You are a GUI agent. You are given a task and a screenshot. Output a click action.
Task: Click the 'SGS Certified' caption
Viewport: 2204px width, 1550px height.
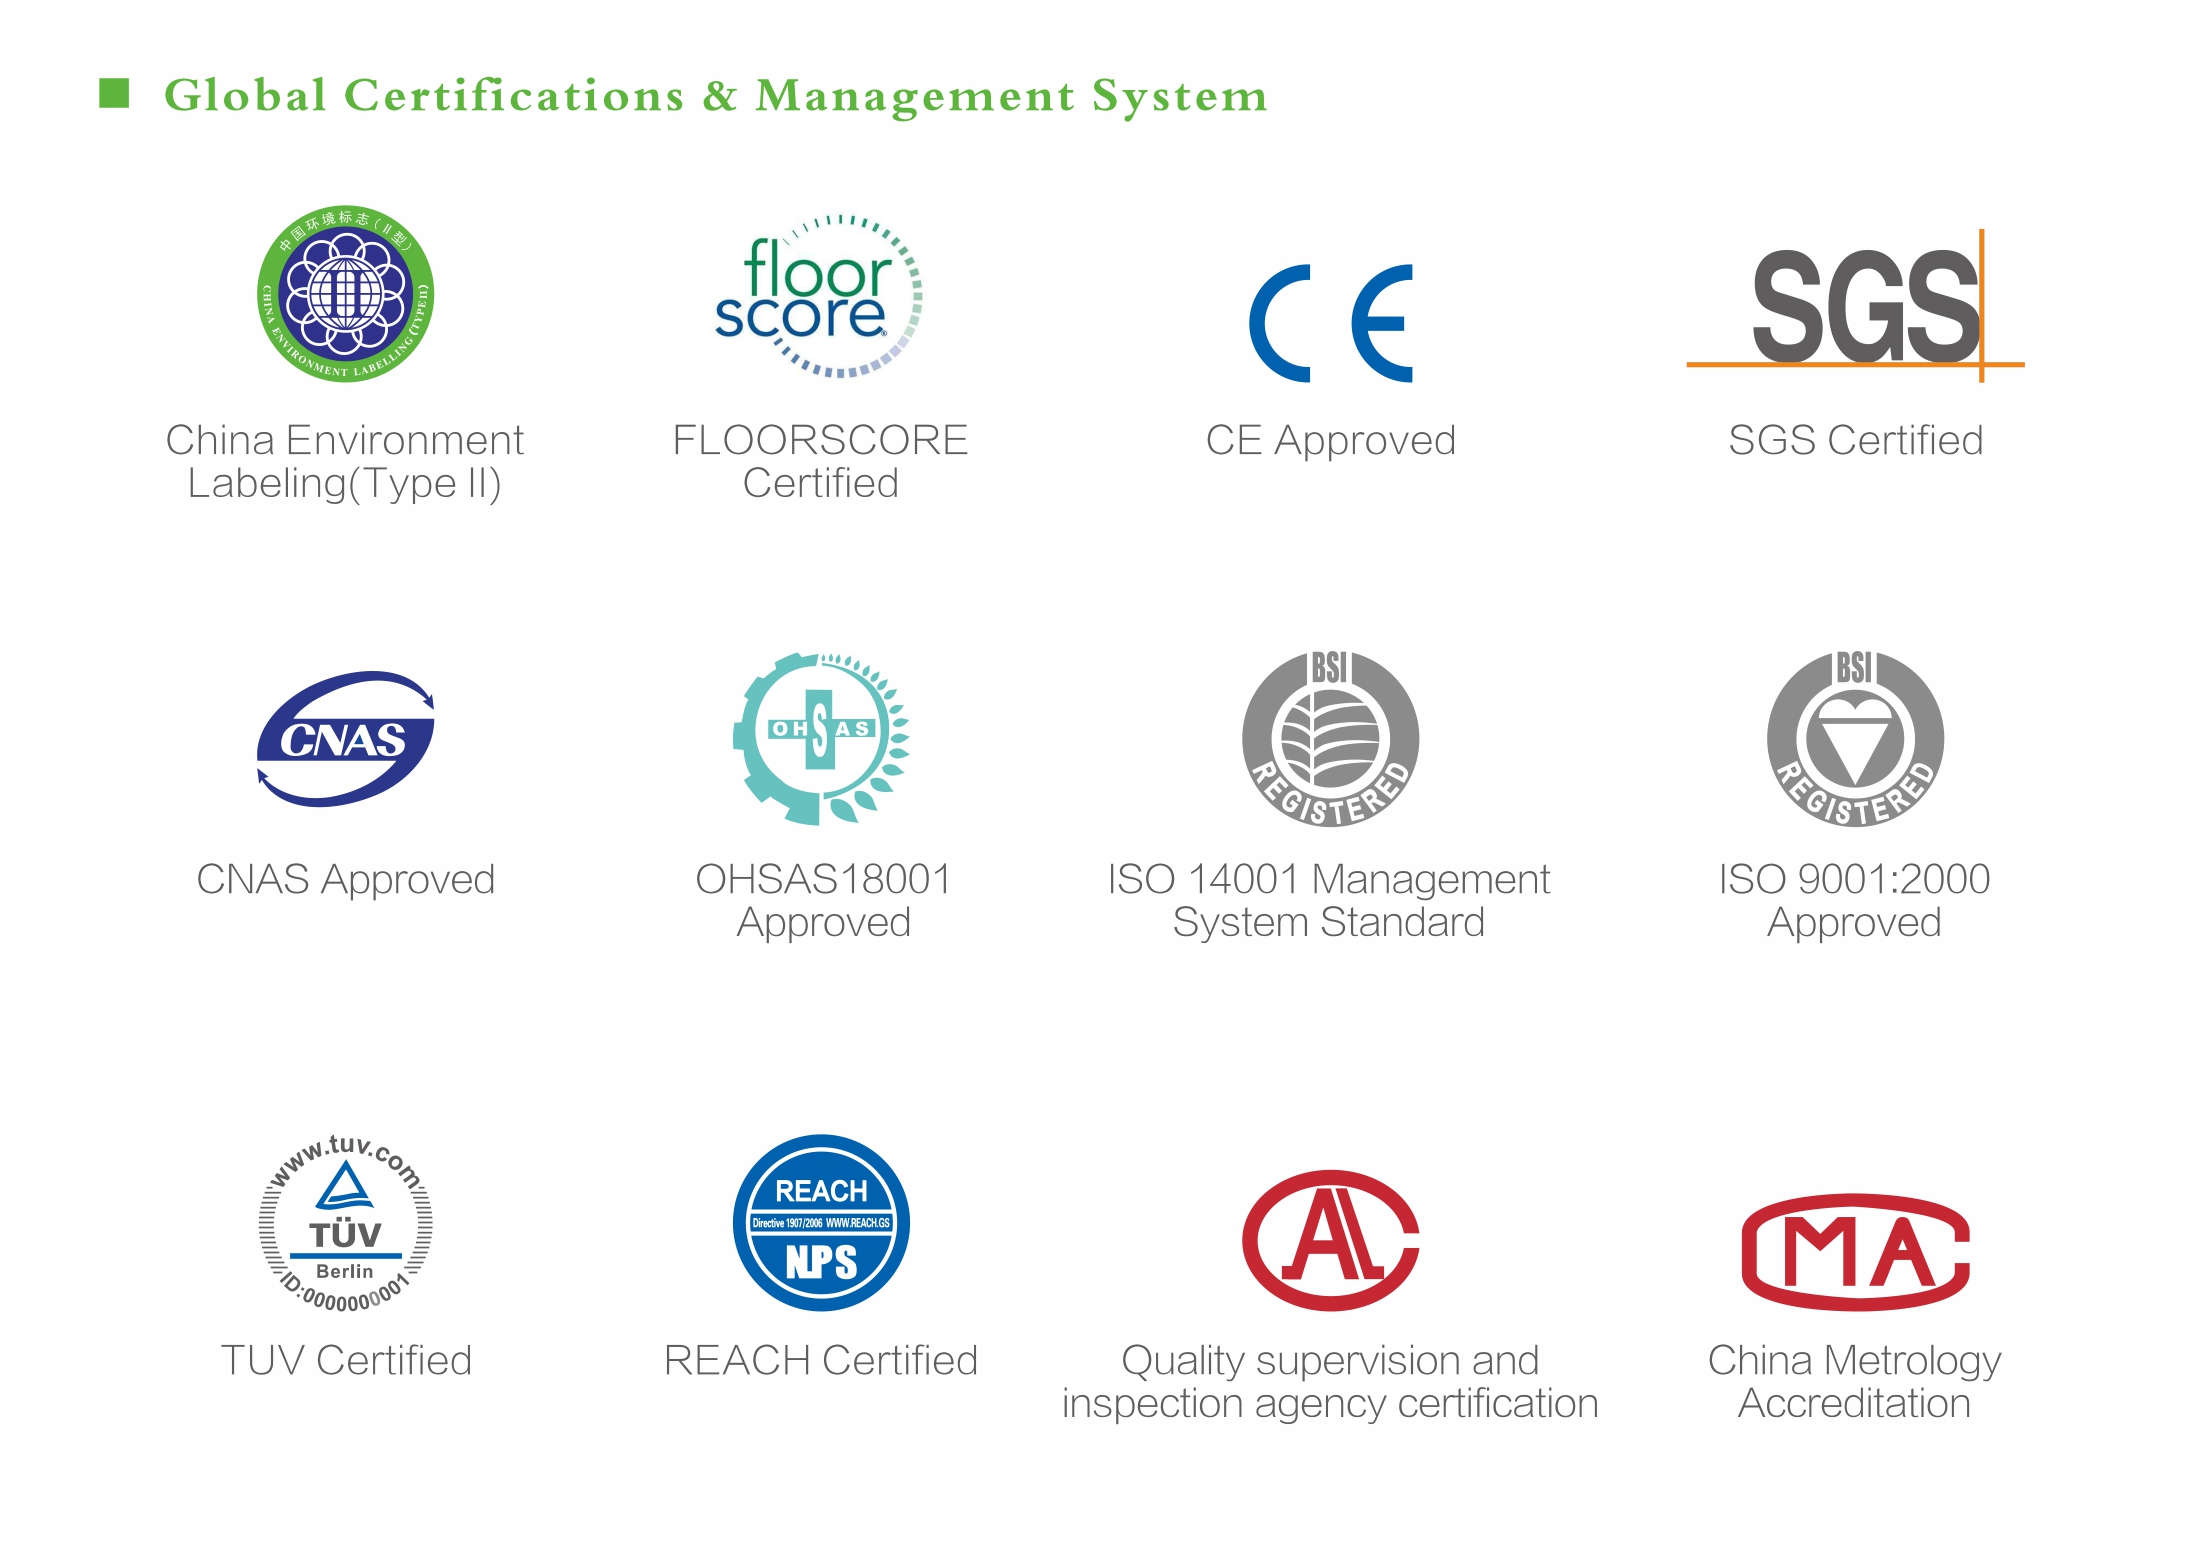(1855, 440)
